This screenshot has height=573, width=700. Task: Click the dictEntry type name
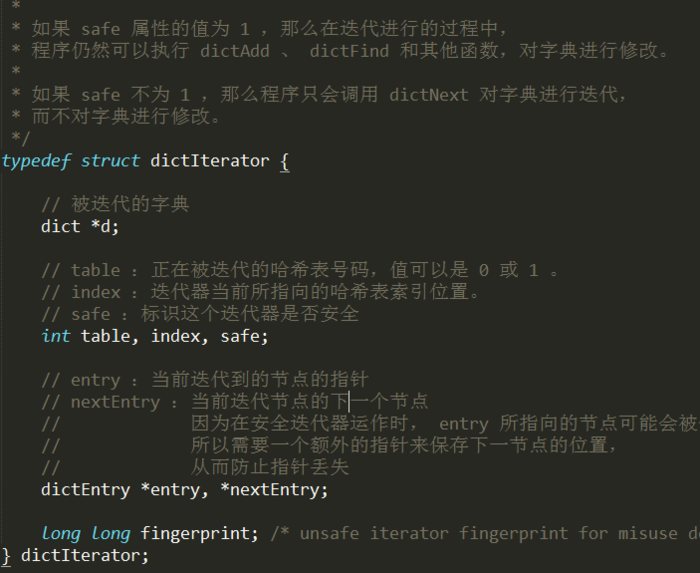point(86,490)
